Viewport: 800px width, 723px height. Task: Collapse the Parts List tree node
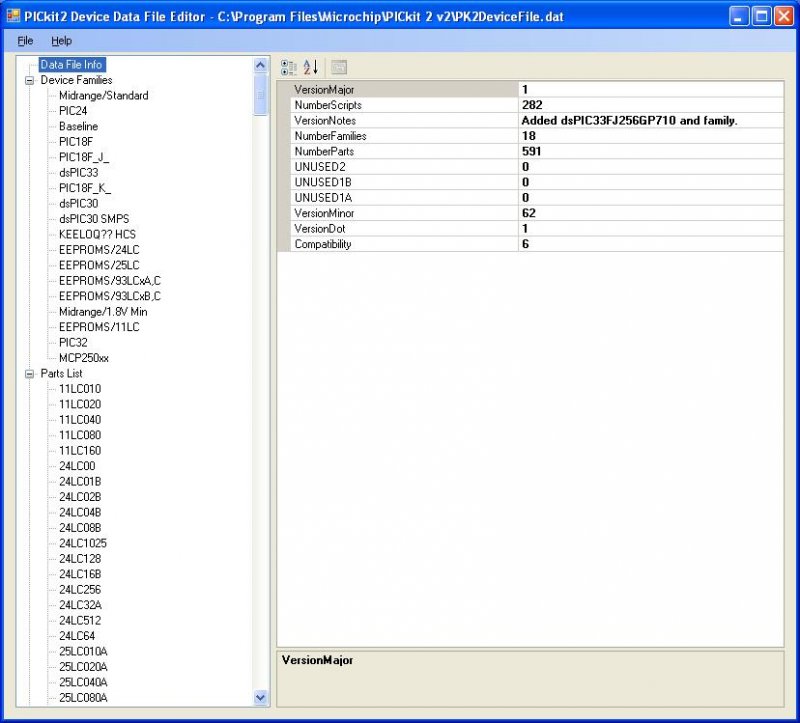pos(30,374)
